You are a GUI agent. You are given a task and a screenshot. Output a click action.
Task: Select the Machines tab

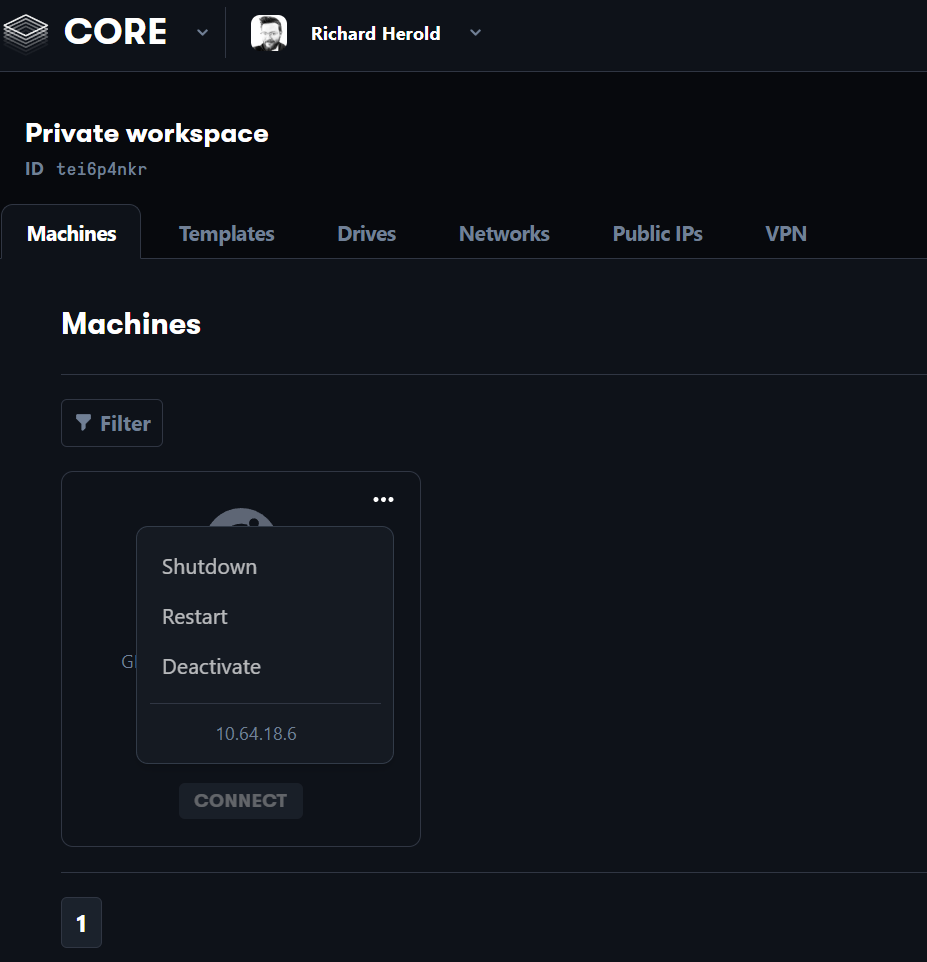coord(71,234)
